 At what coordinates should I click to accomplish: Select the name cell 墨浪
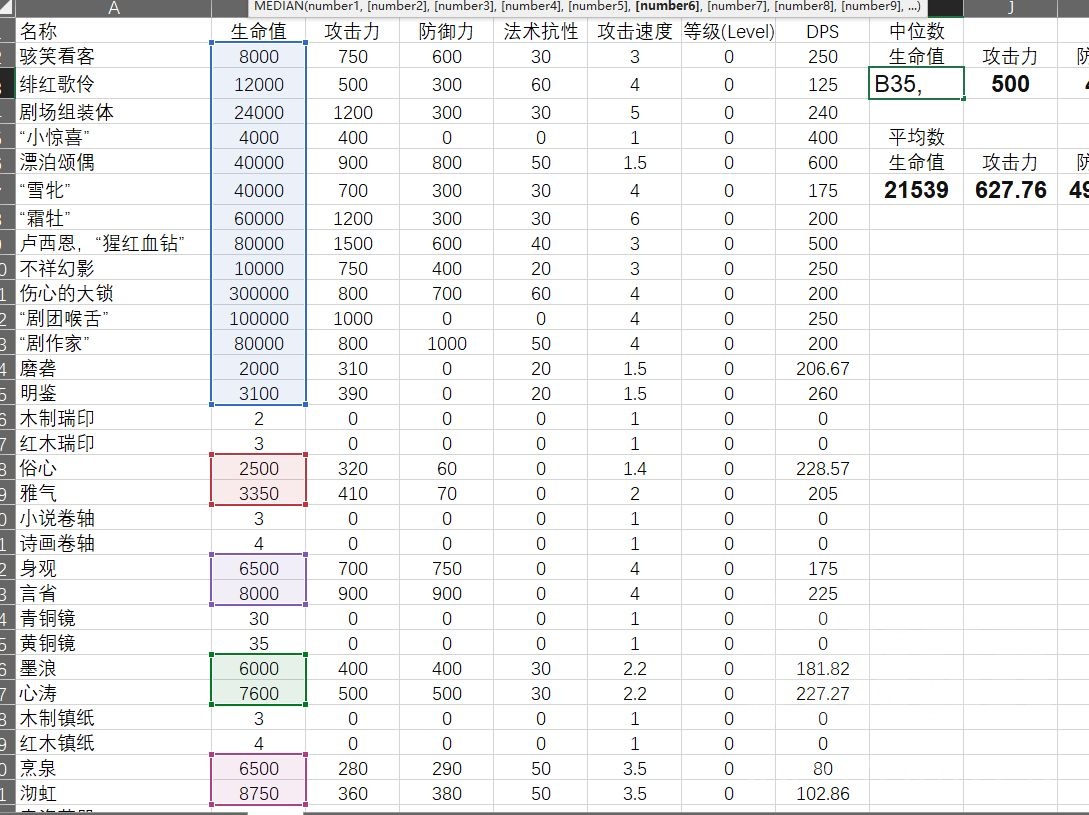pyautogui.click(x=114, y=668)
